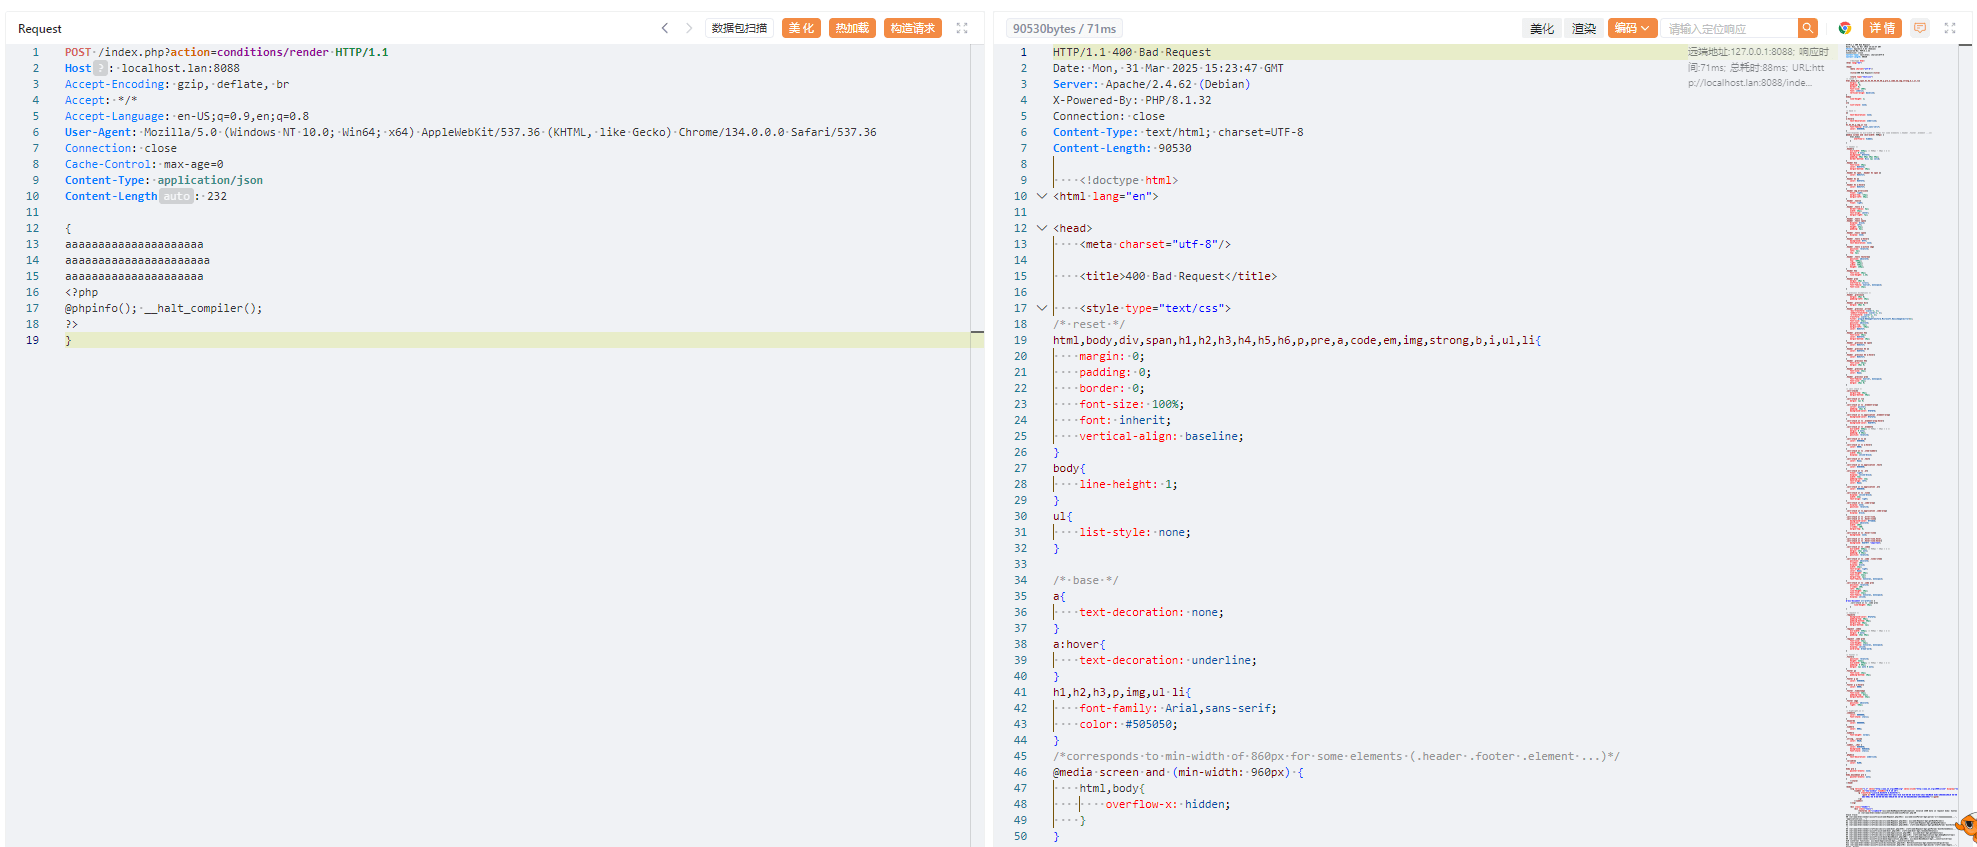
Task: Click the response Content-Length: 90530 line
Action: (1122, 148)
